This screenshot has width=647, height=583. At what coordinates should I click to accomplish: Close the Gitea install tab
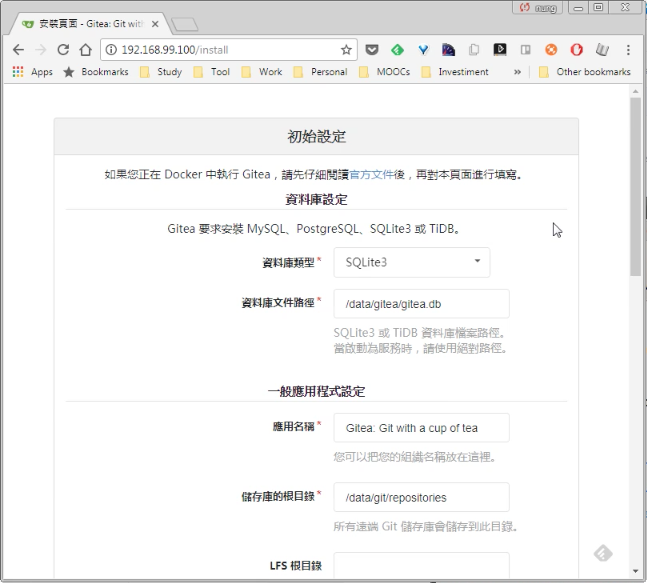tap(155, 24)
